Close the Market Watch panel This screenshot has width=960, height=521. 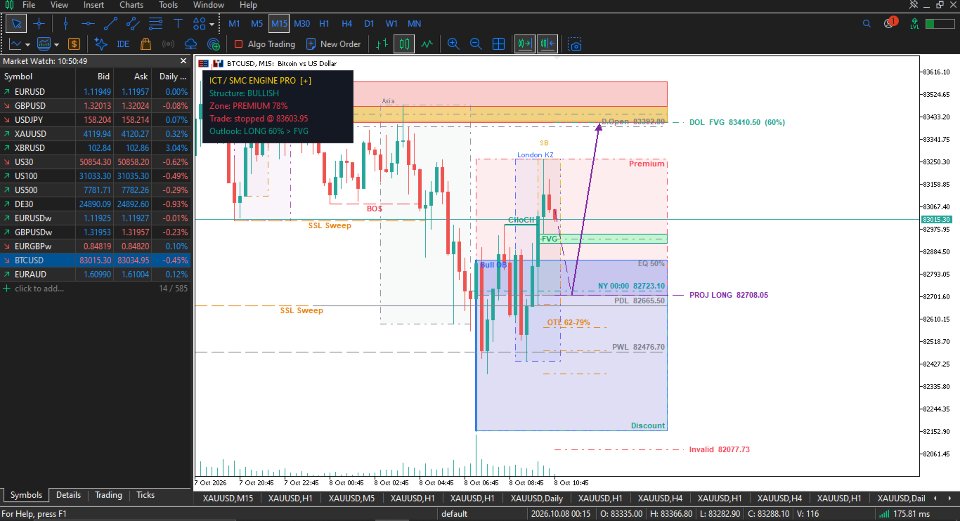pyautogui.click(x=183, y=61)
